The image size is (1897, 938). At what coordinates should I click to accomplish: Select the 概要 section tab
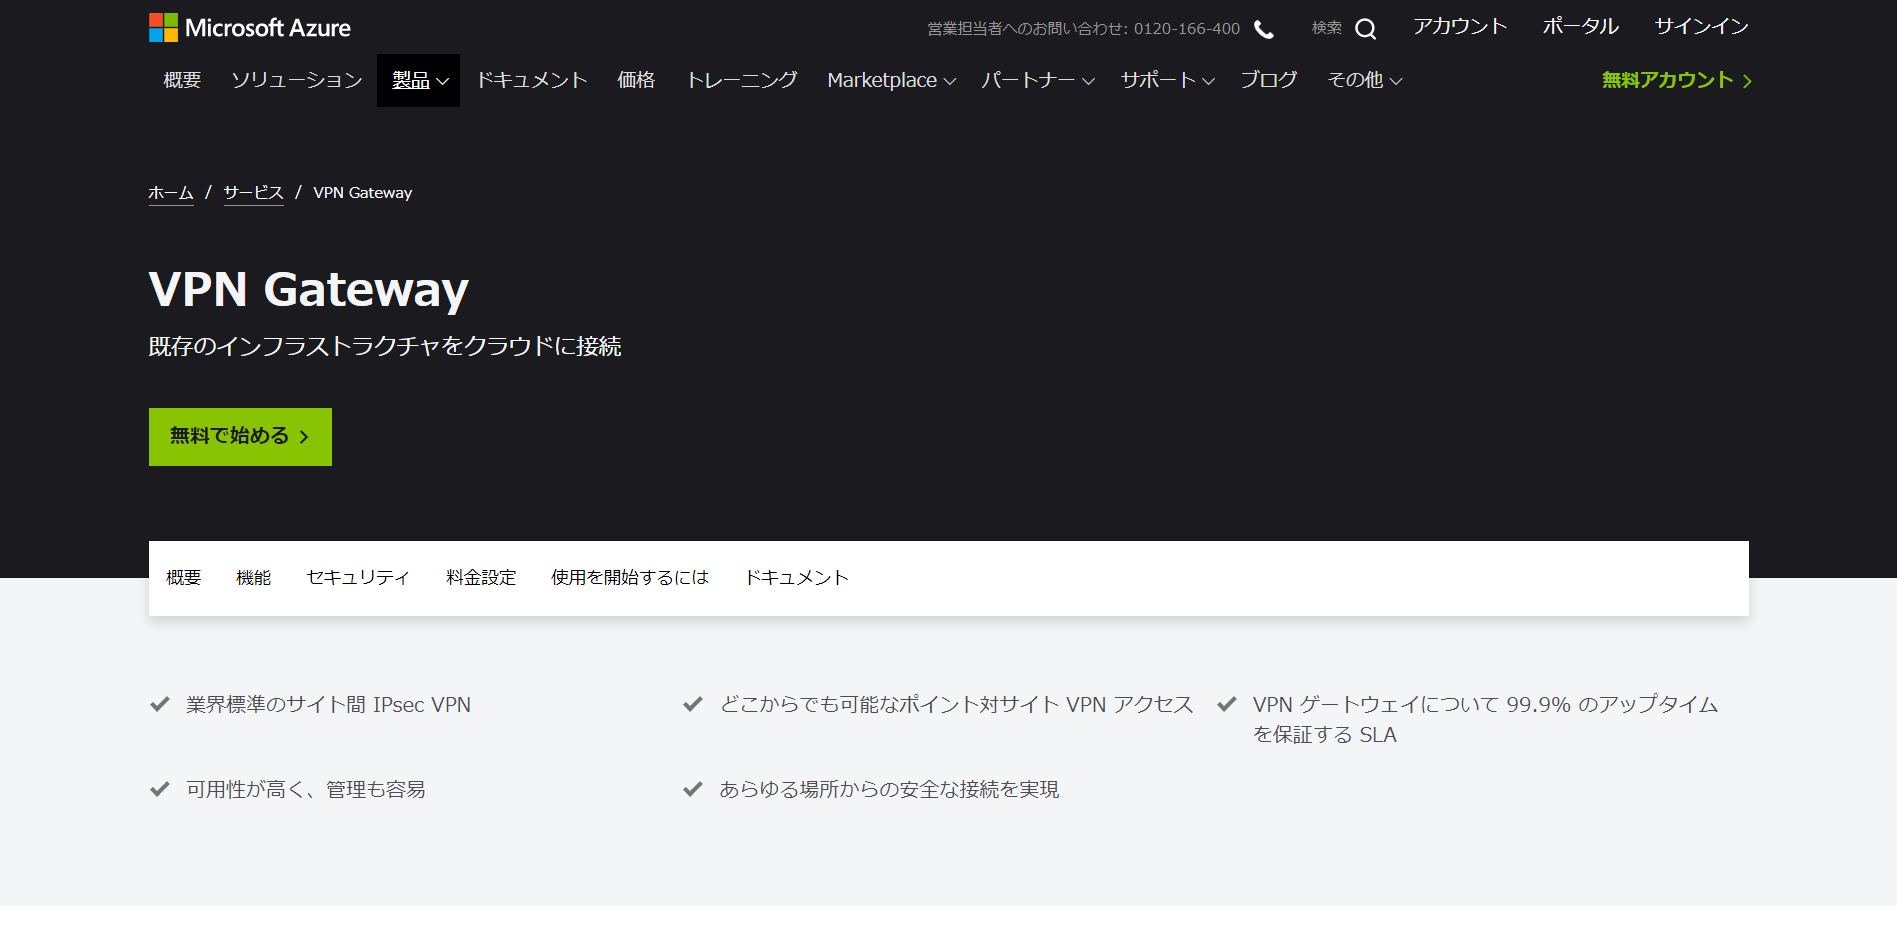[183, 578]
